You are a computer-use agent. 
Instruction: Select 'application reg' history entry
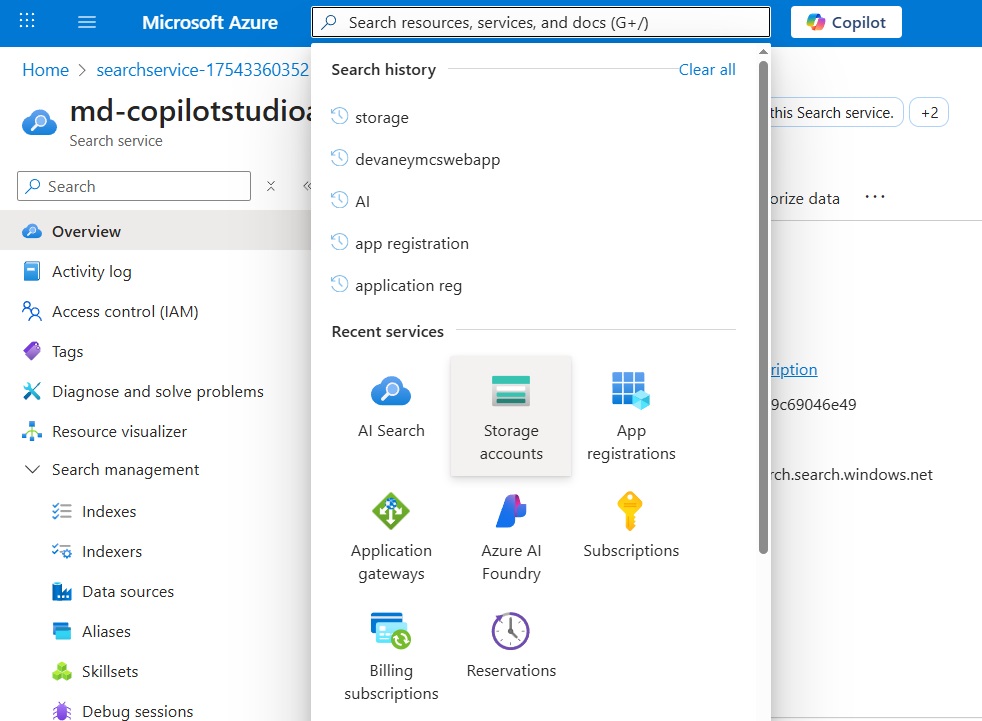(x=408, y=286)
